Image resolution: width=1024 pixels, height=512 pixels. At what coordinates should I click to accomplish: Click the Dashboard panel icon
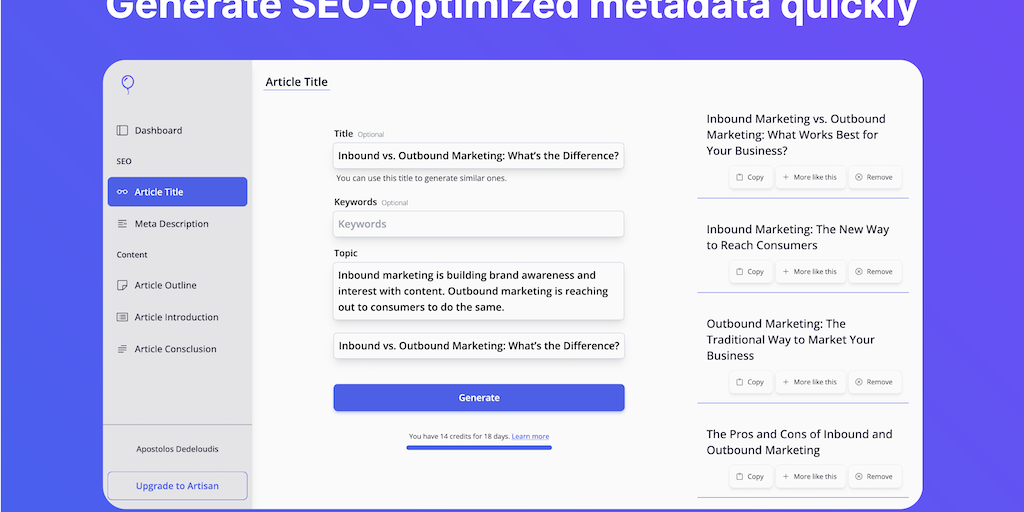pyautogui.click(x=122, y=130)
